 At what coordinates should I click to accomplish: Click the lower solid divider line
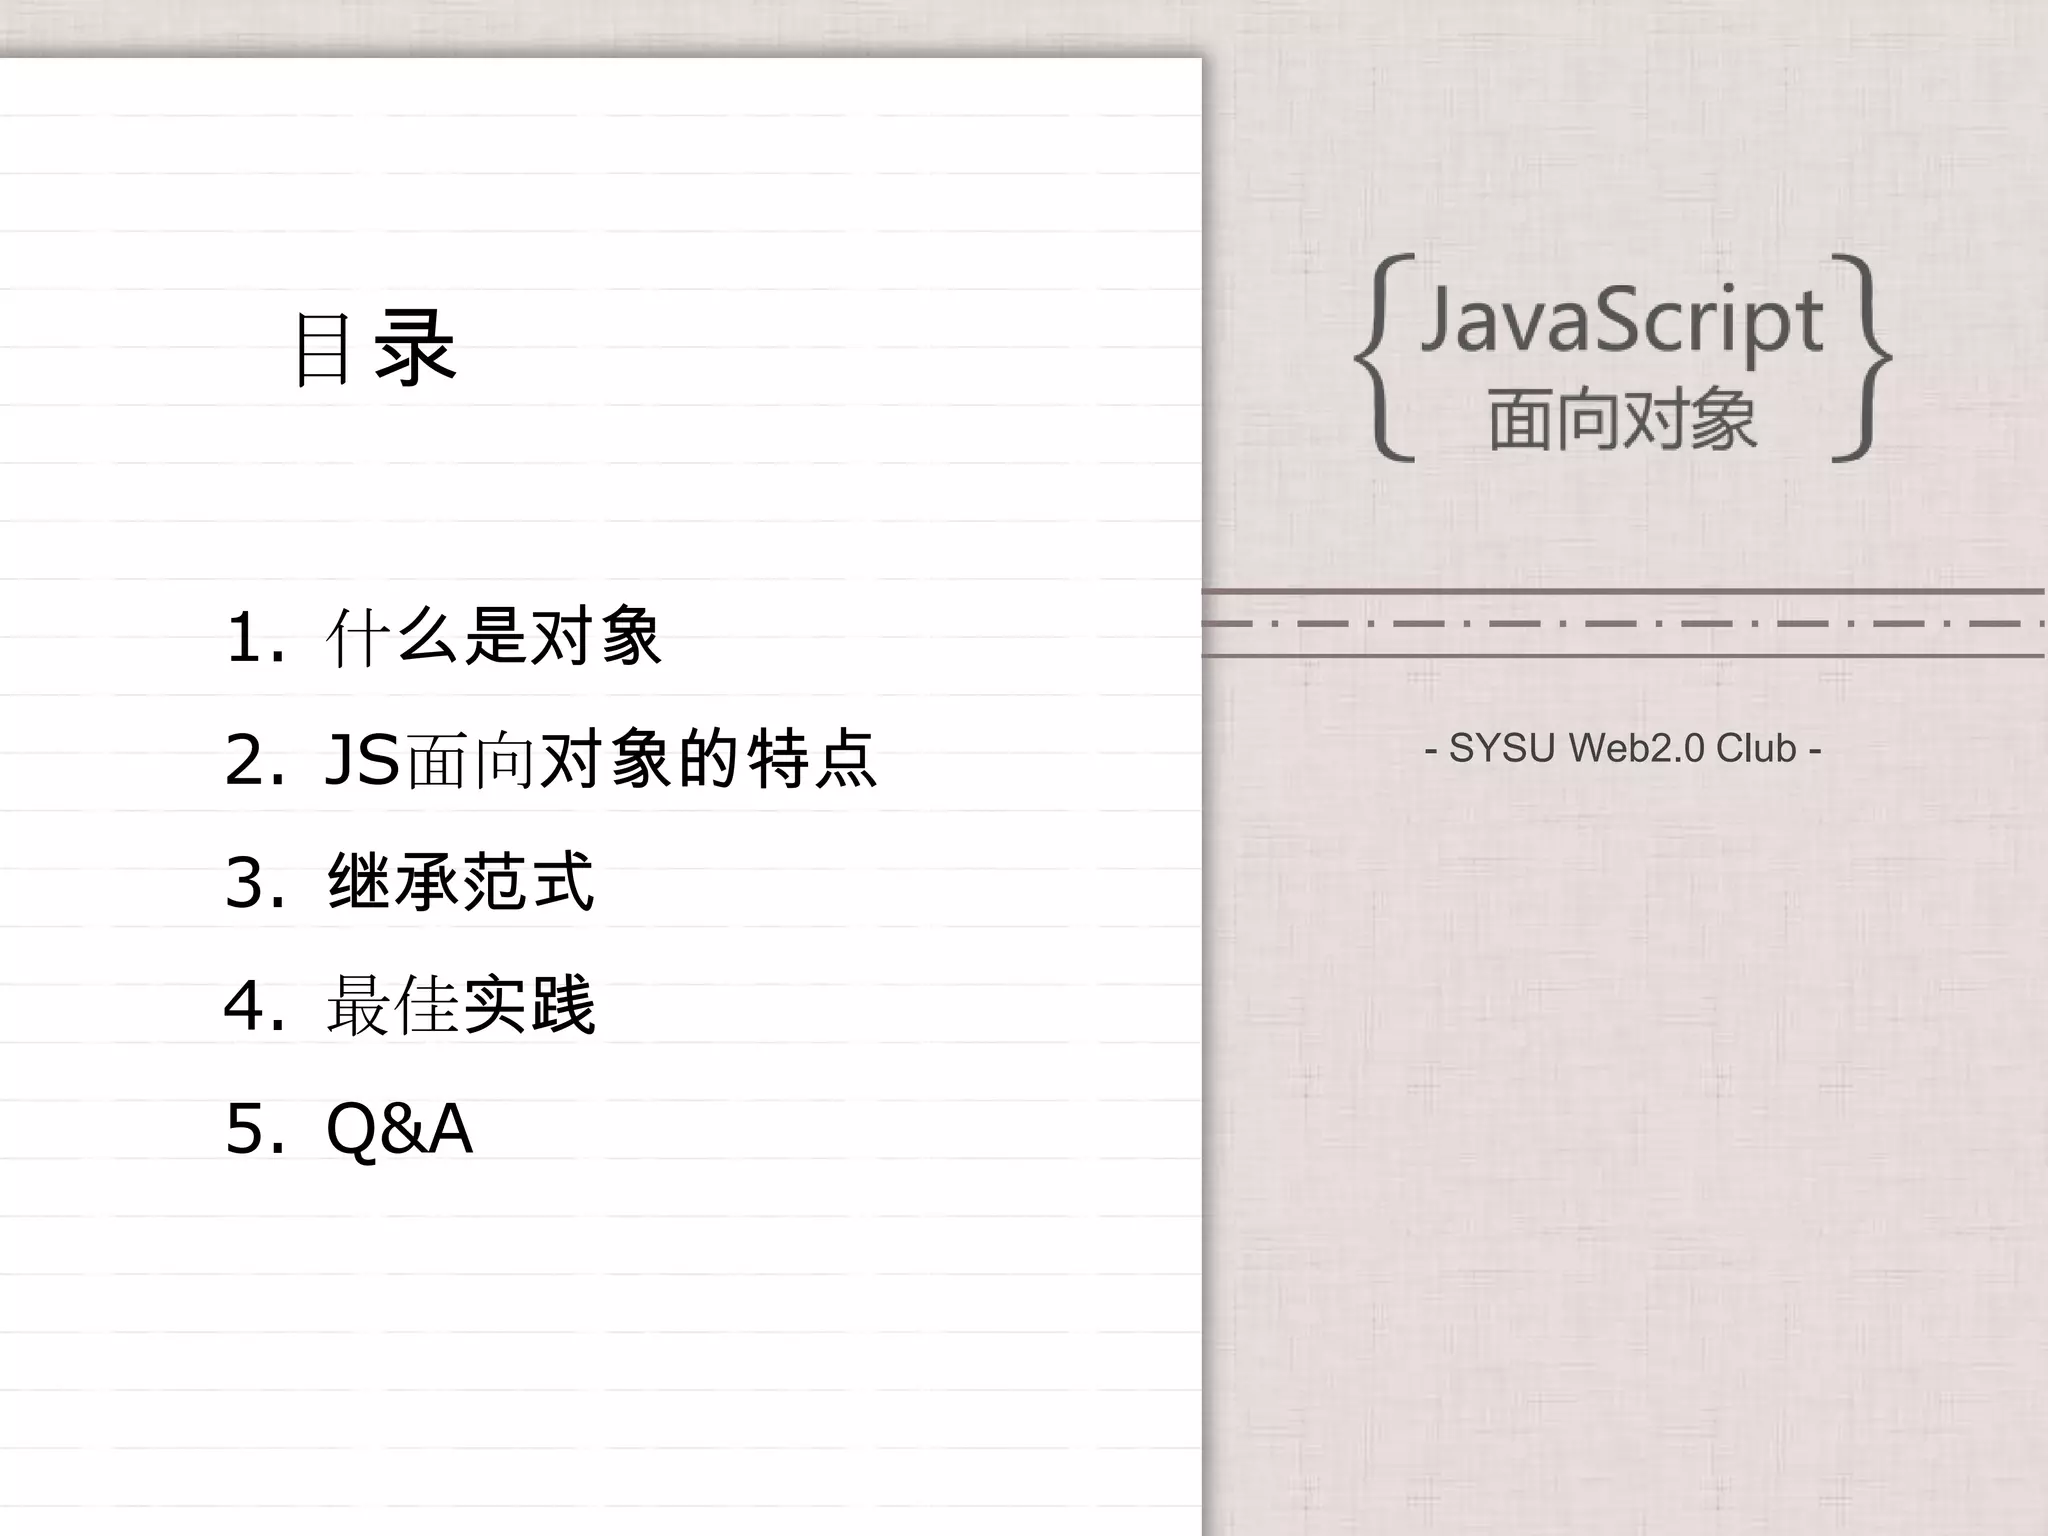click(x=1622, y=656)
